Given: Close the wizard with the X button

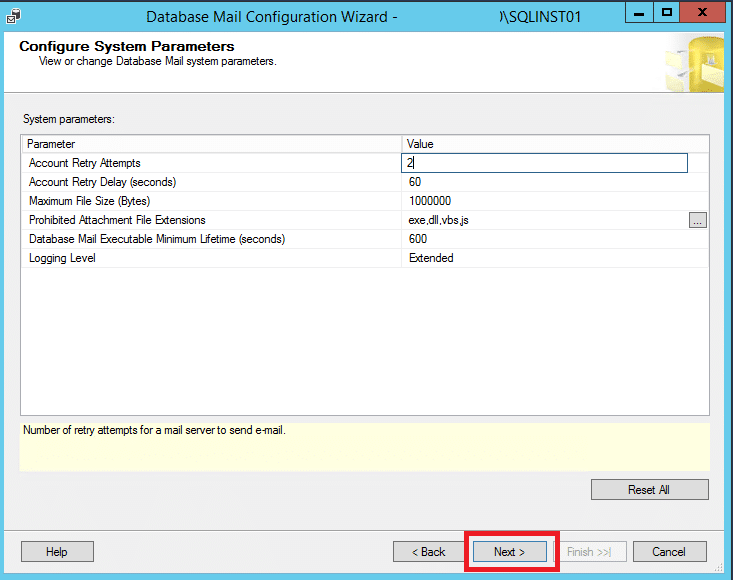Looking at the screenshot, I should click(x=702, y=13).
